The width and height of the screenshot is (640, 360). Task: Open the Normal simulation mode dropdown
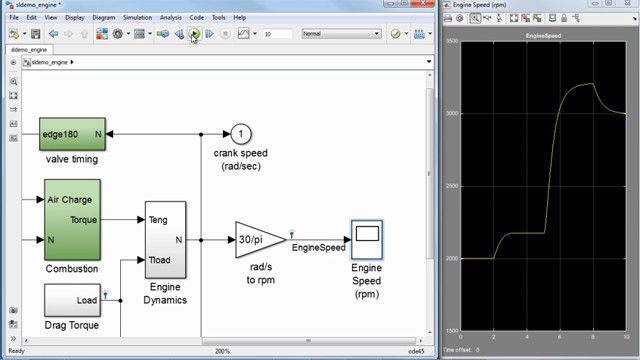coord(341,34)
